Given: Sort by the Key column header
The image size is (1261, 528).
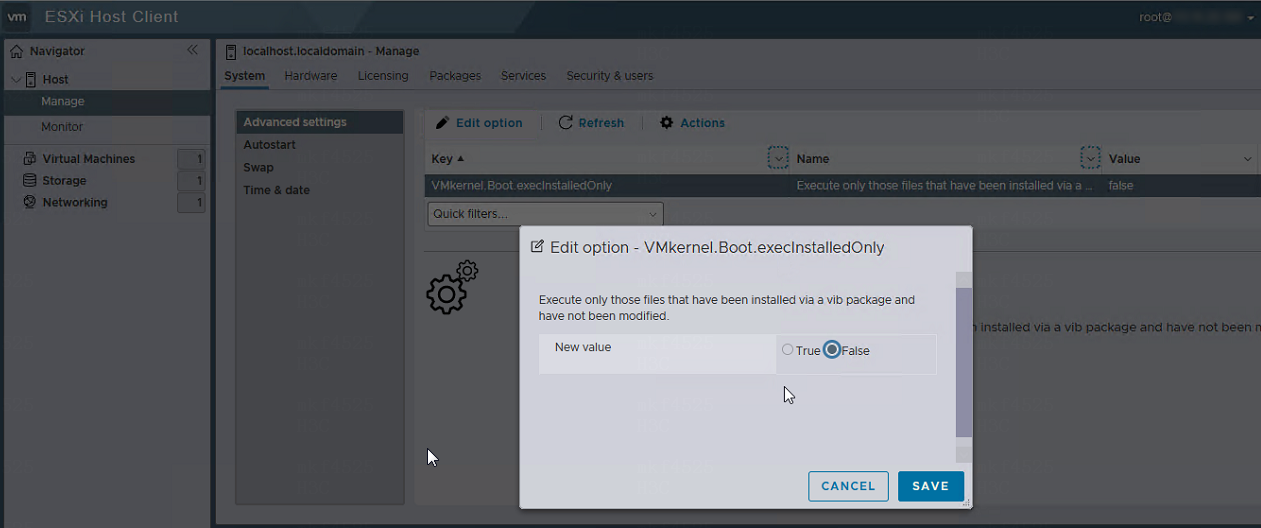Looking at the screenshot, I should [x=447, y=158].
